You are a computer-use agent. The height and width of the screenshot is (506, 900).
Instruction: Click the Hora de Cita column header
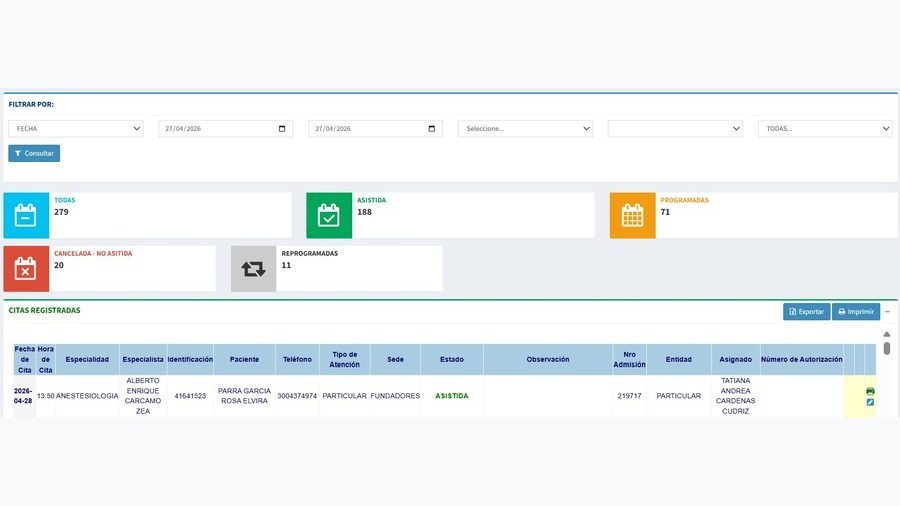pos(45,360)
